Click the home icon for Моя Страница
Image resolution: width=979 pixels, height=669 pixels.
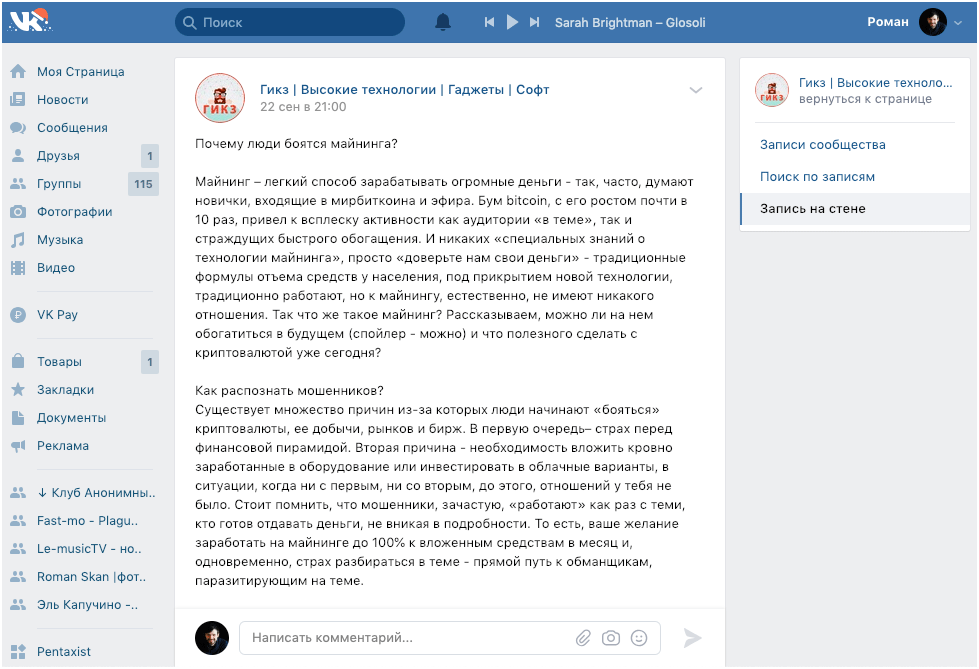tap(18, 72)
